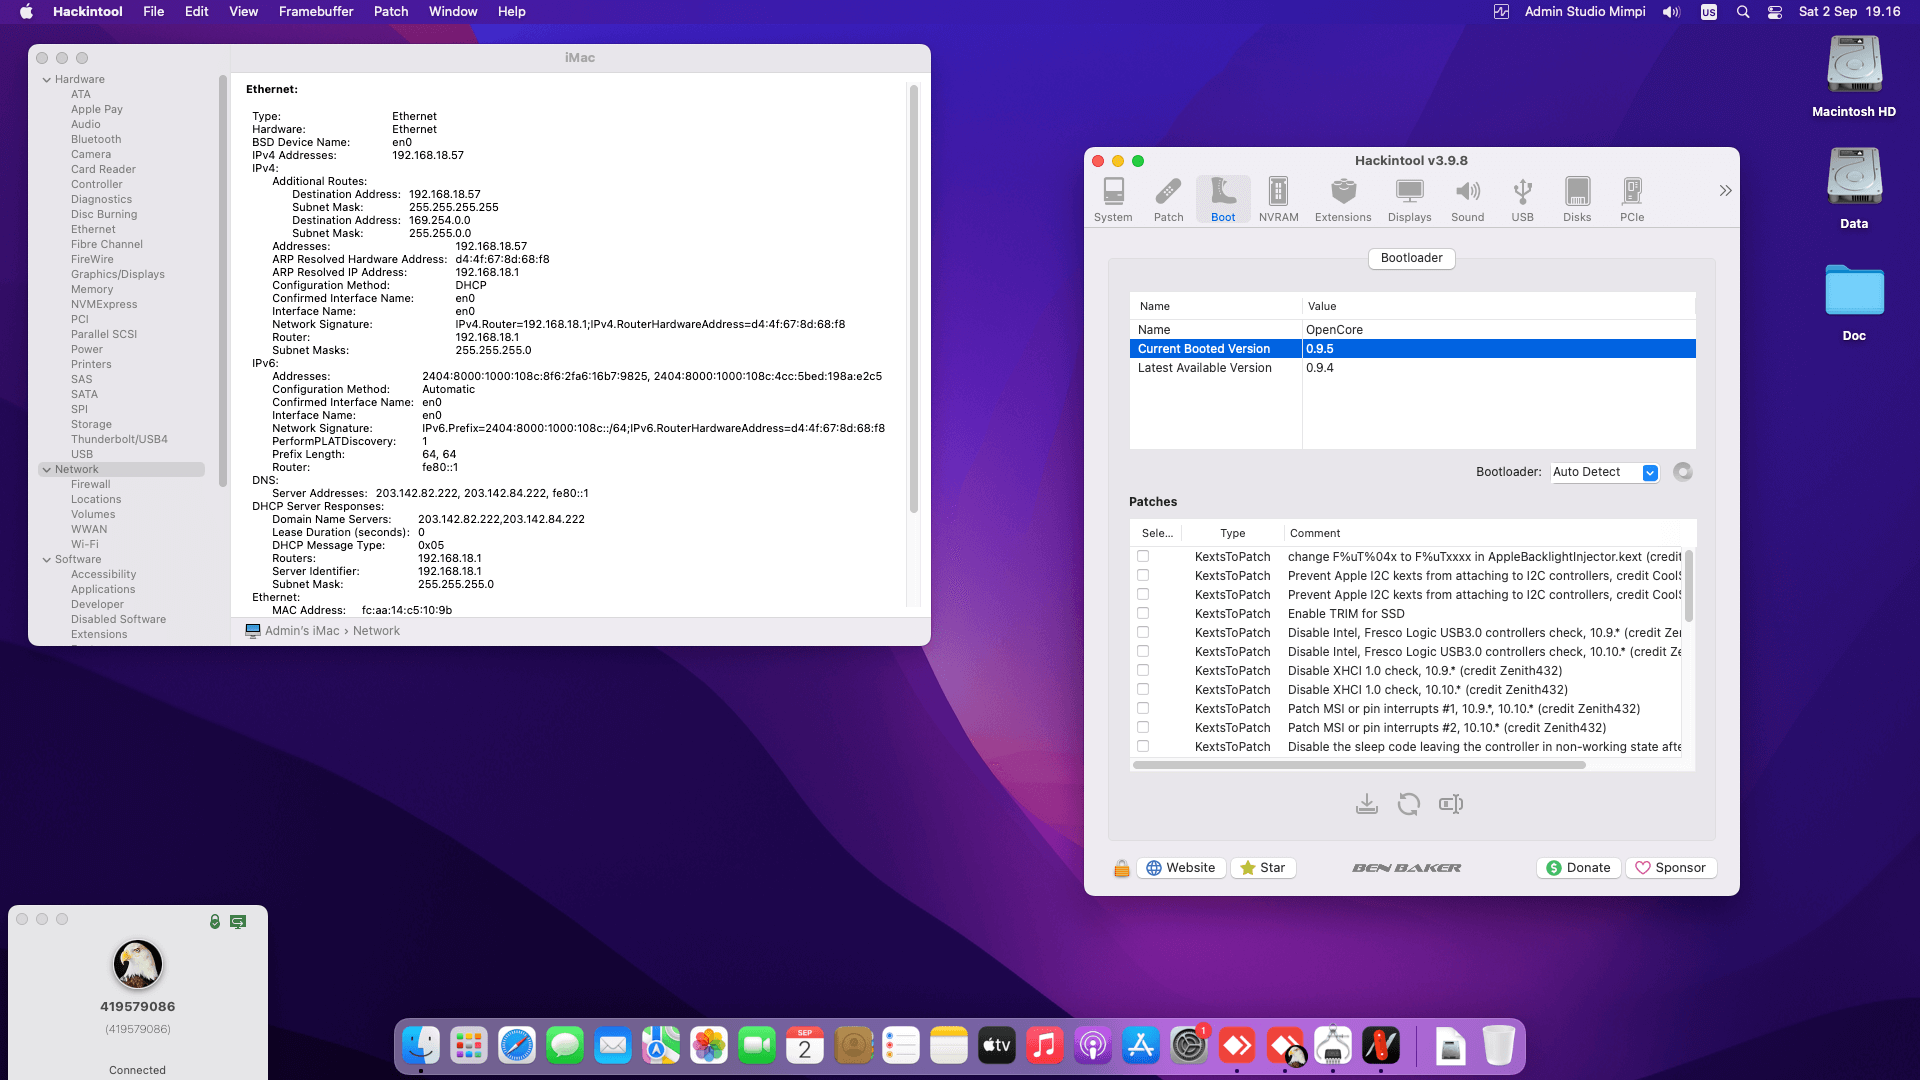1920x1080 pixels.
Task: Open the File menu
Action: [153, 12]
